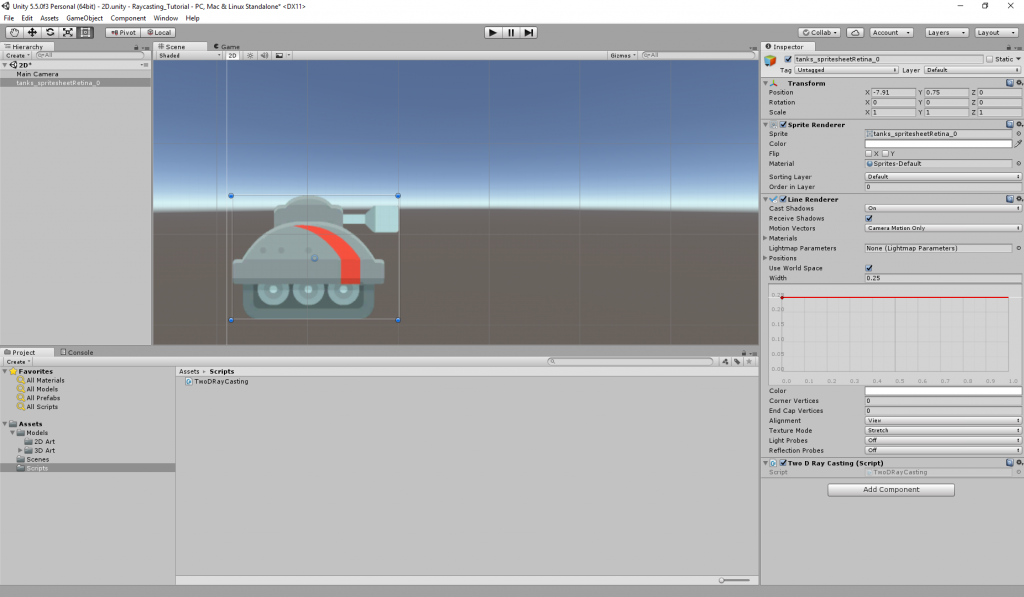Click the Add Component button
1024x597 pixels.
click(x=891, y=490)
